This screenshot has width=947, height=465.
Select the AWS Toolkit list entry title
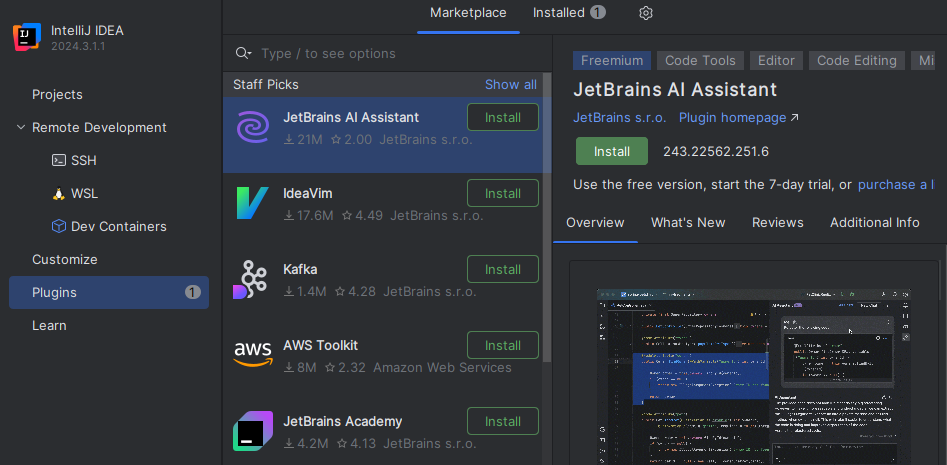tap(321, 345)
